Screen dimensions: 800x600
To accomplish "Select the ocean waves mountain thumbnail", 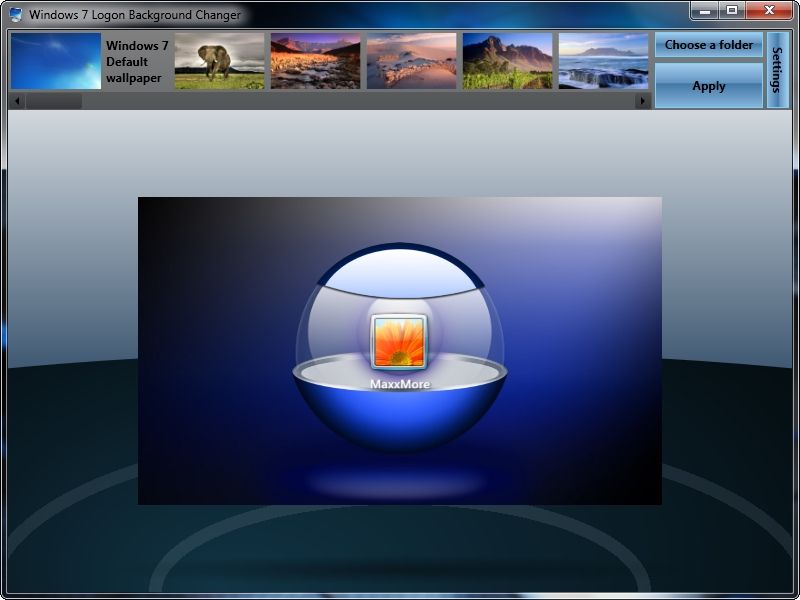I will pos(603,61).
